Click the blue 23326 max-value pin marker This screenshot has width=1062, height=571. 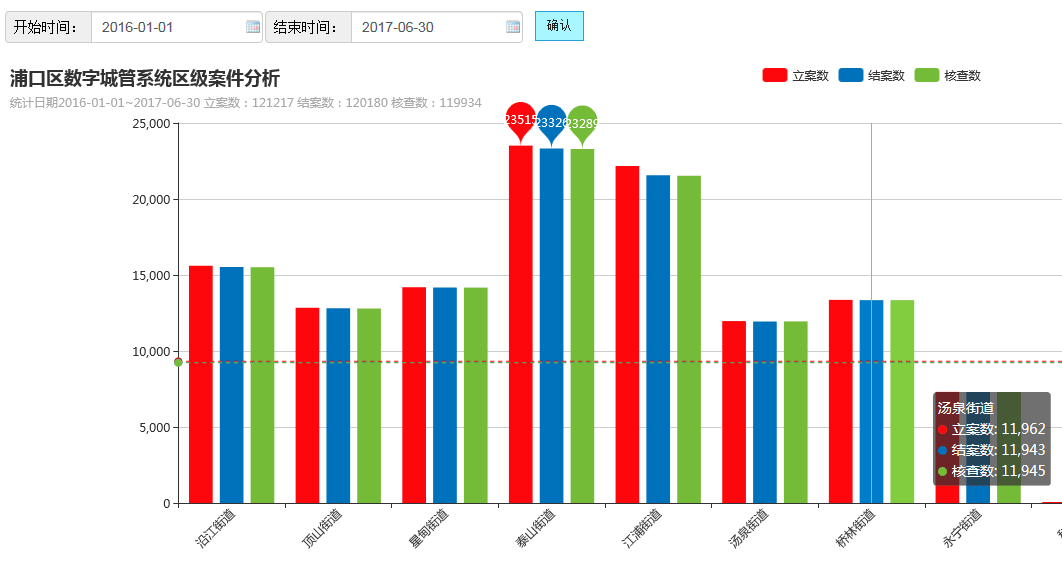(551, 122)
